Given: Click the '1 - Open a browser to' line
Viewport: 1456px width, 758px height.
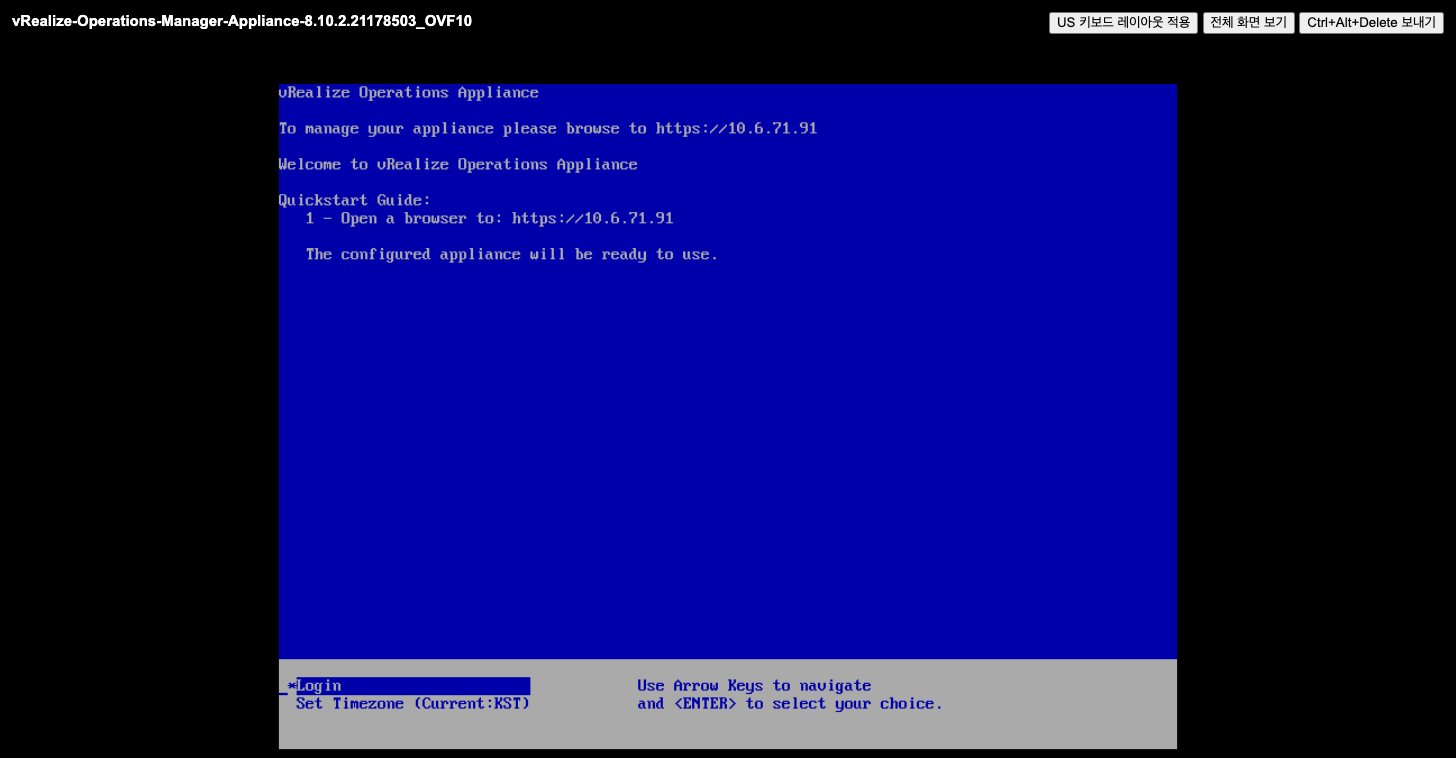Looking at the screenshot, I should coord(490,219).
